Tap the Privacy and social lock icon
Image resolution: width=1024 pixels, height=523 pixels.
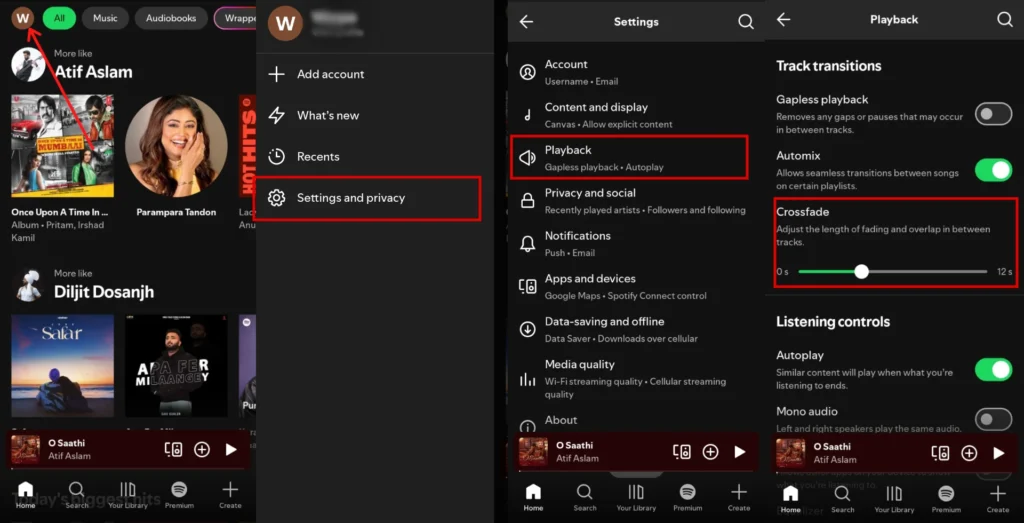click(528, 201)
